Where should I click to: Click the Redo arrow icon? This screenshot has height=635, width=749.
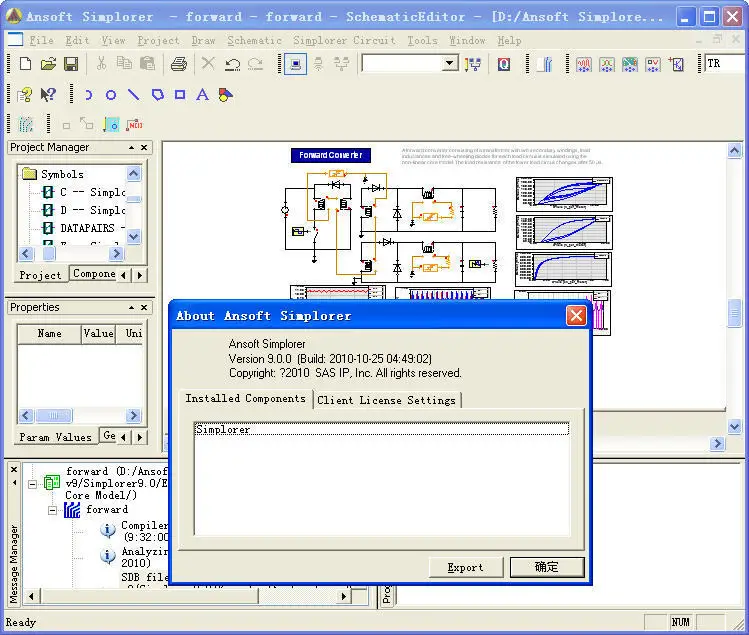click(256, 64)
